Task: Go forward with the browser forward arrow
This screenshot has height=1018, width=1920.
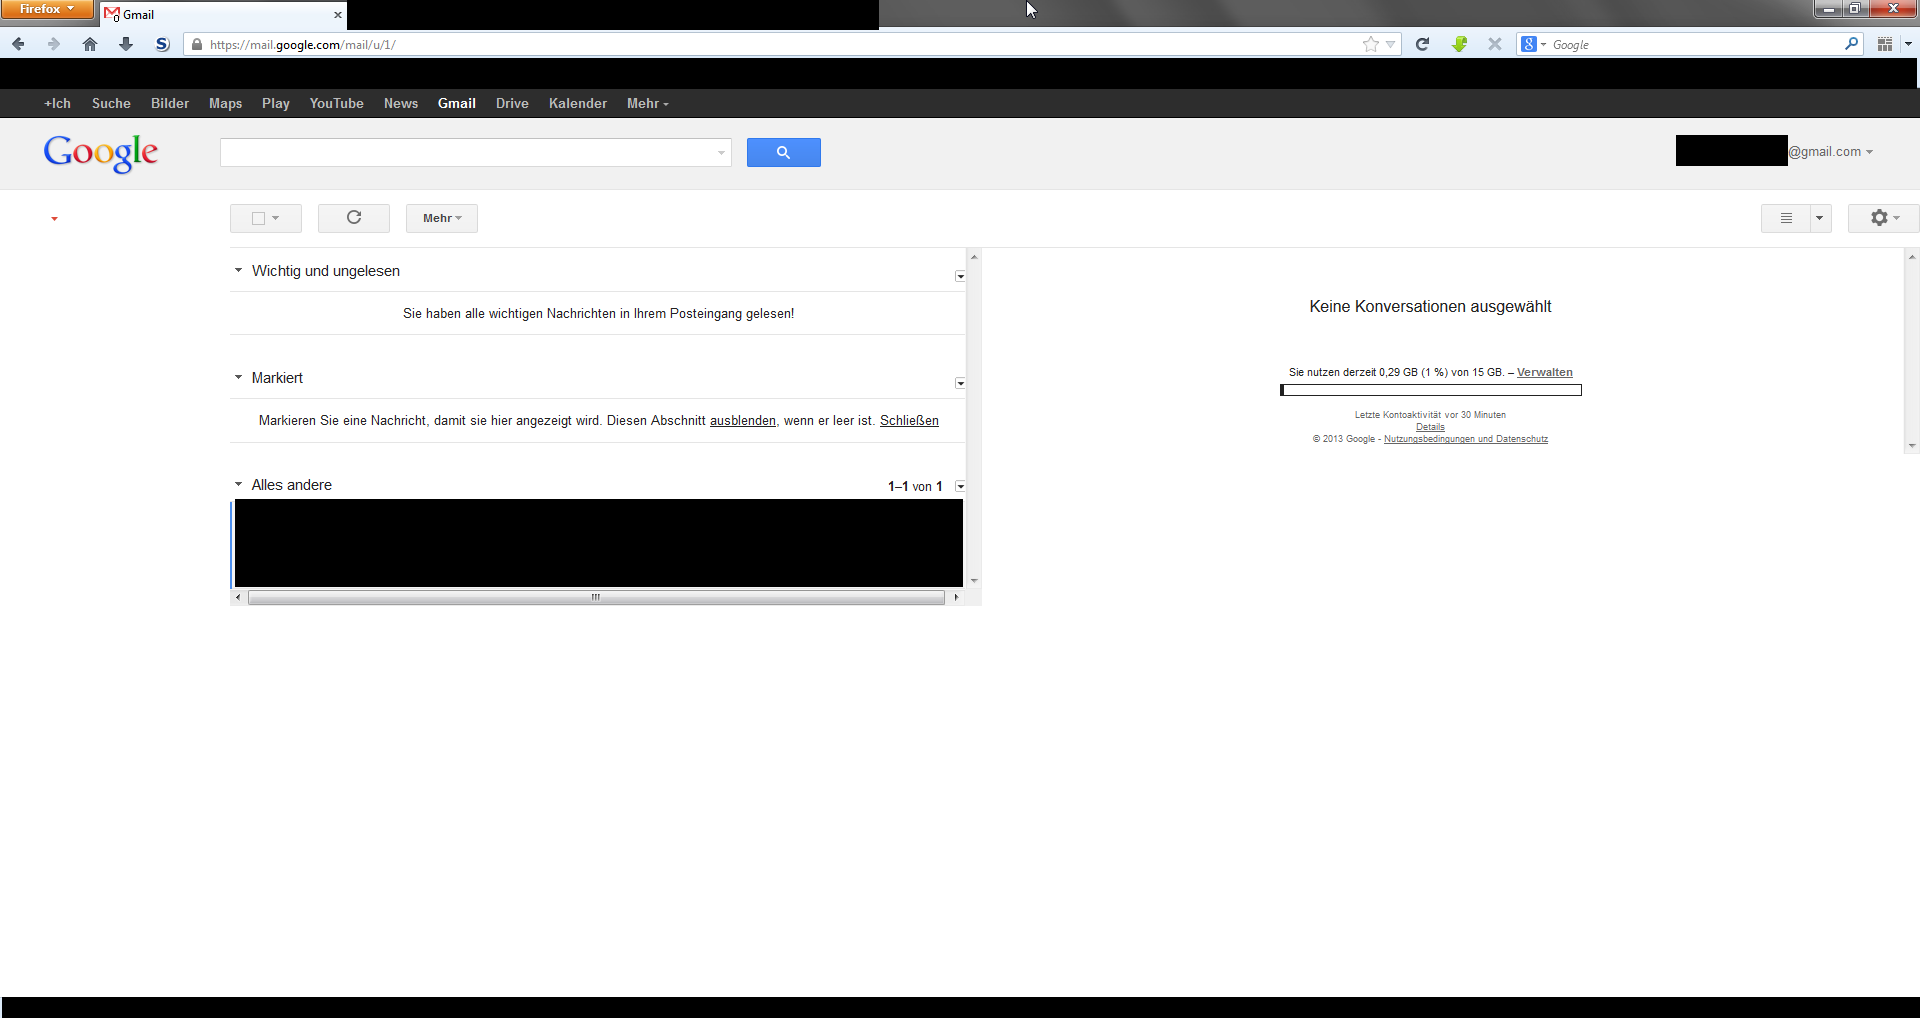Action: coord(54,44)
